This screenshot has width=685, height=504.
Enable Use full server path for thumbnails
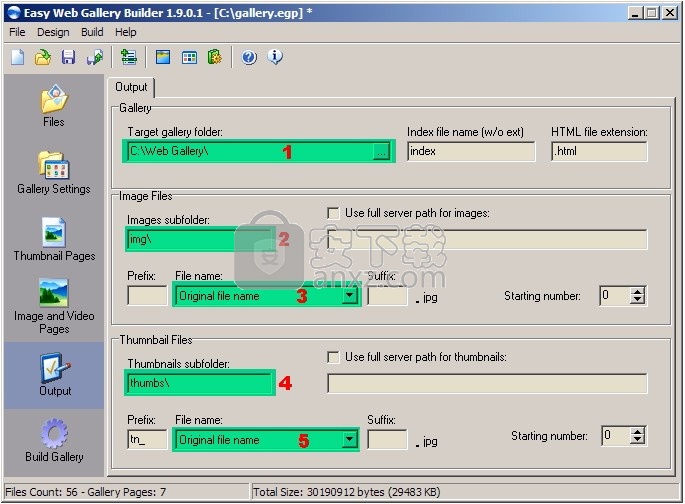(333, 357)
